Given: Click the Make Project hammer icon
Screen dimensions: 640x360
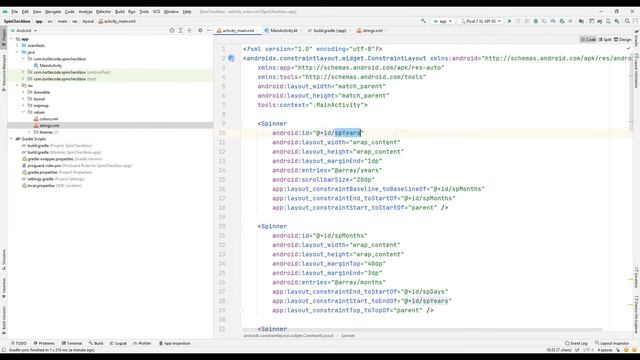Looking at the screenshot, I should pyautogui.click(x=424, y=21).
